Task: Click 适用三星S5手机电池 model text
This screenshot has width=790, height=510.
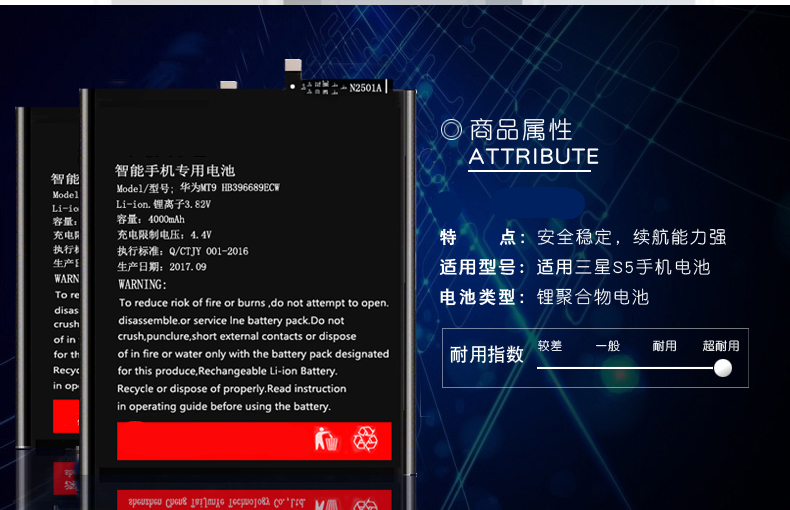Action: [624, 267]
